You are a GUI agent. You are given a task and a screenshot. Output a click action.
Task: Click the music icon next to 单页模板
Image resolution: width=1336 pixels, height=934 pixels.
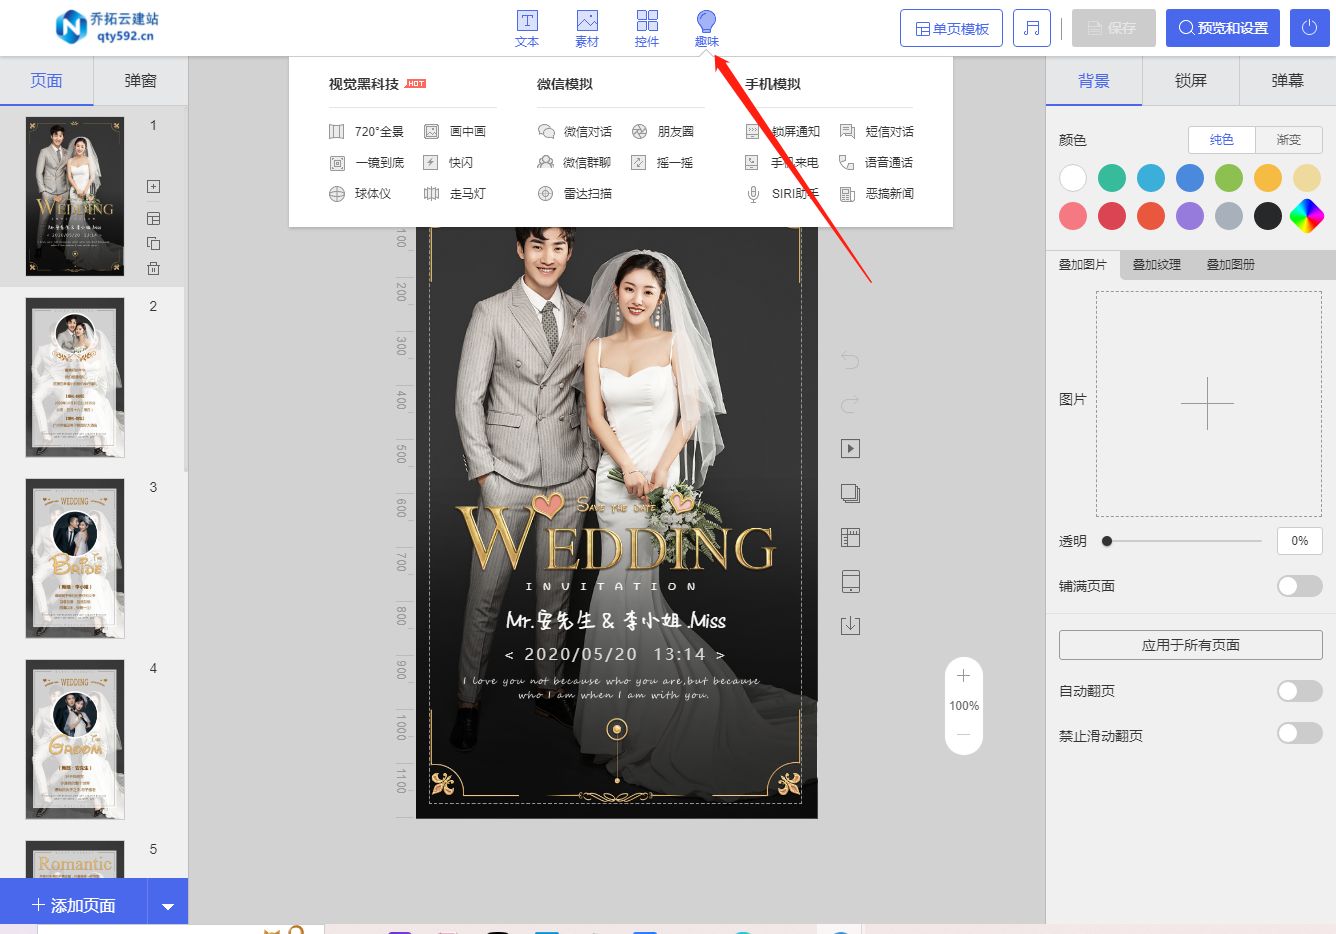(x=1031, y=27)
